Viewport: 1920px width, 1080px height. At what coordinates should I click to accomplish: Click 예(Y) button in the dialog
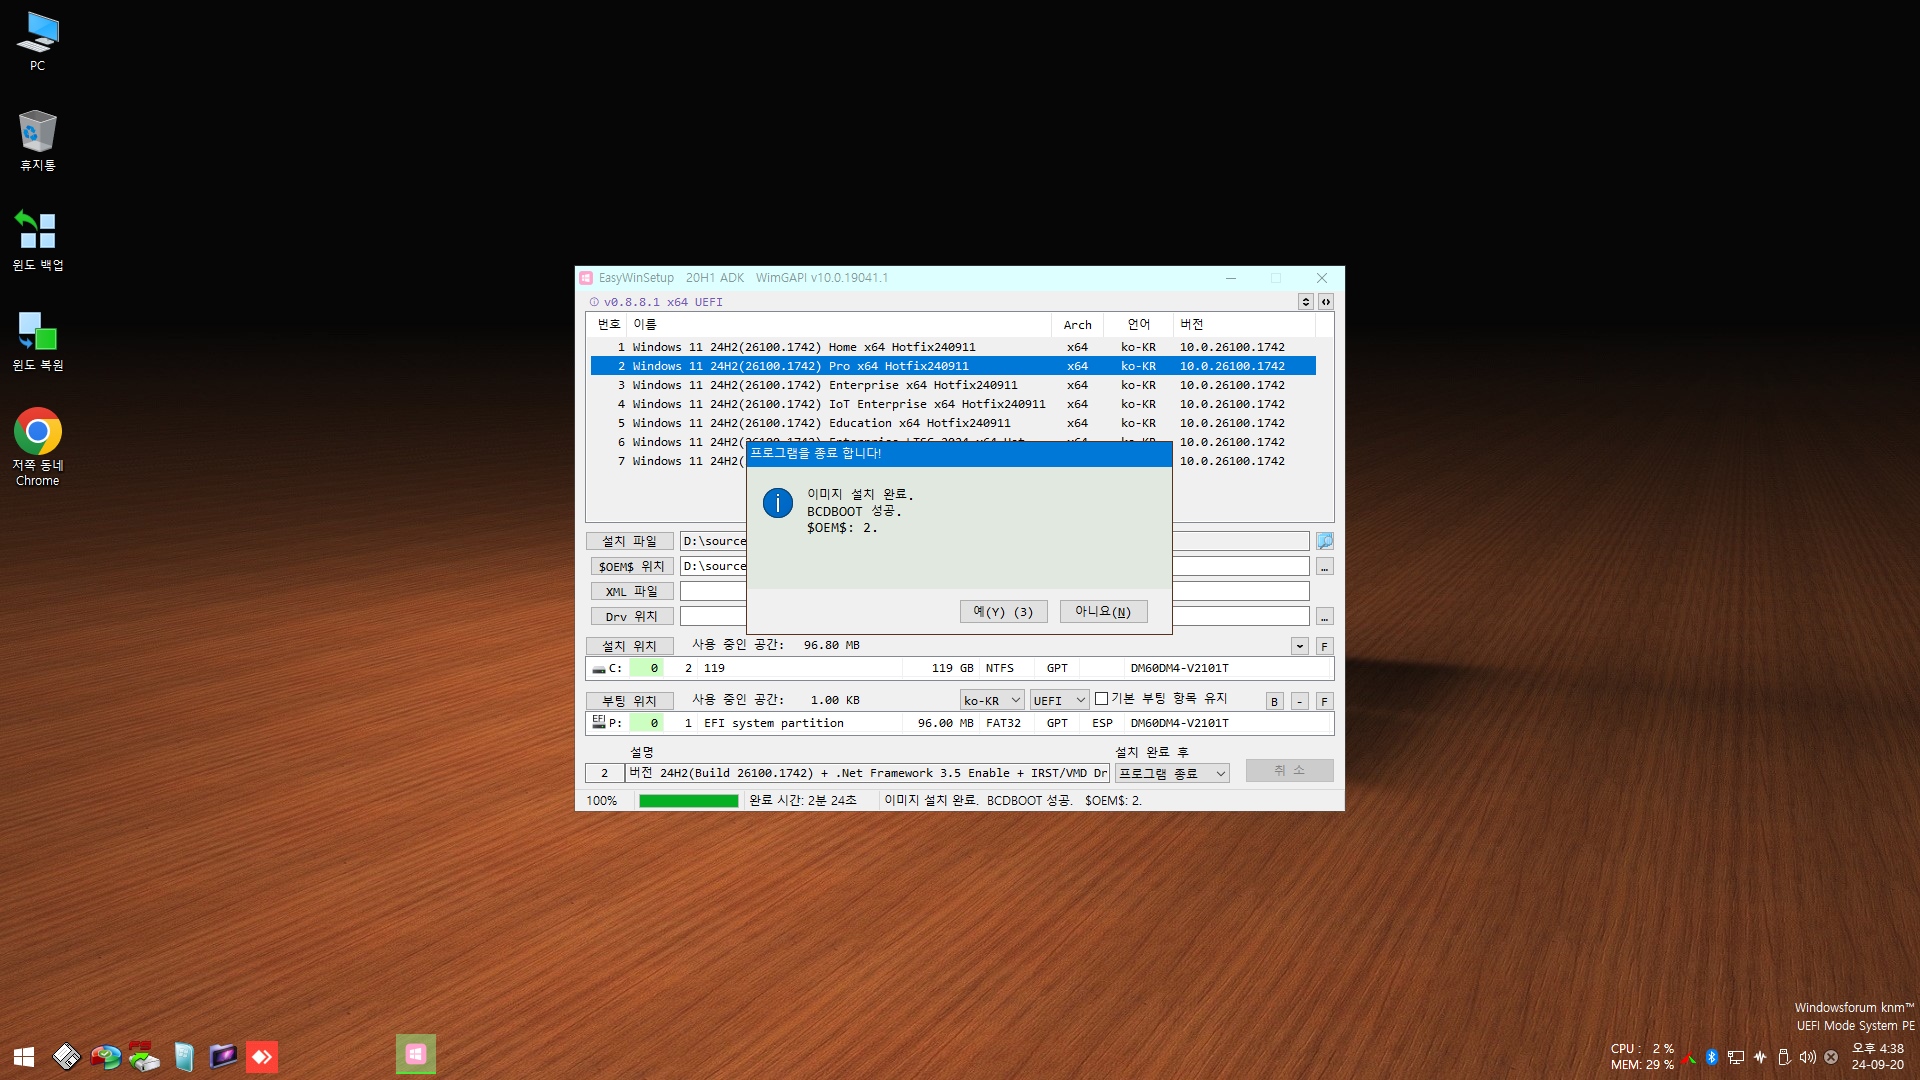click(x=1003, y=612)
